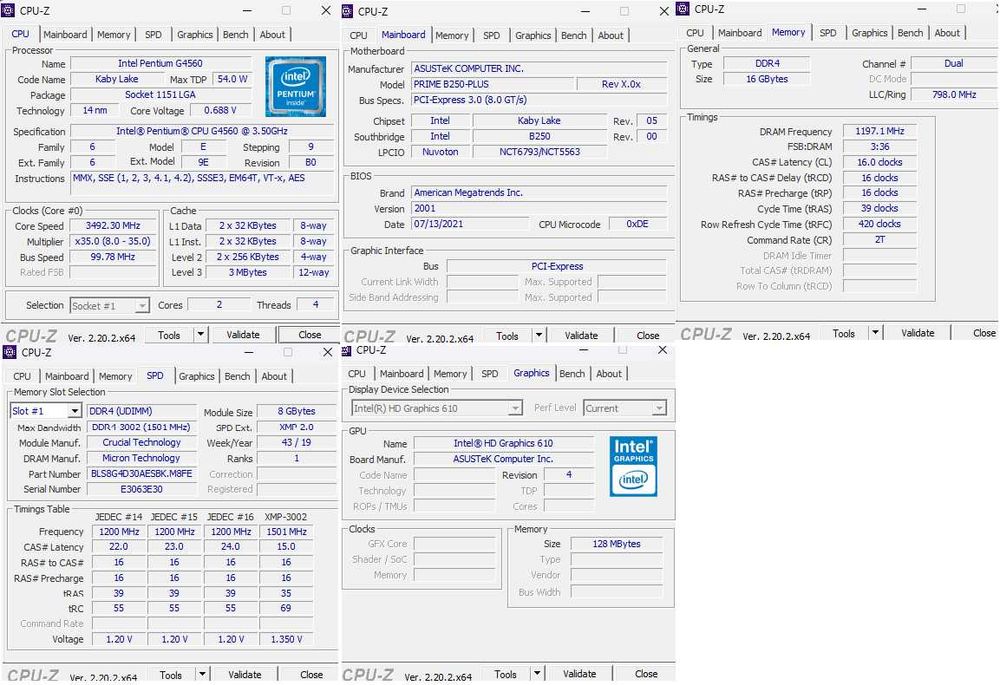
Task: Click the CPU-Z title icon in the Mainboard window
Action: click(x=348, y=11)
